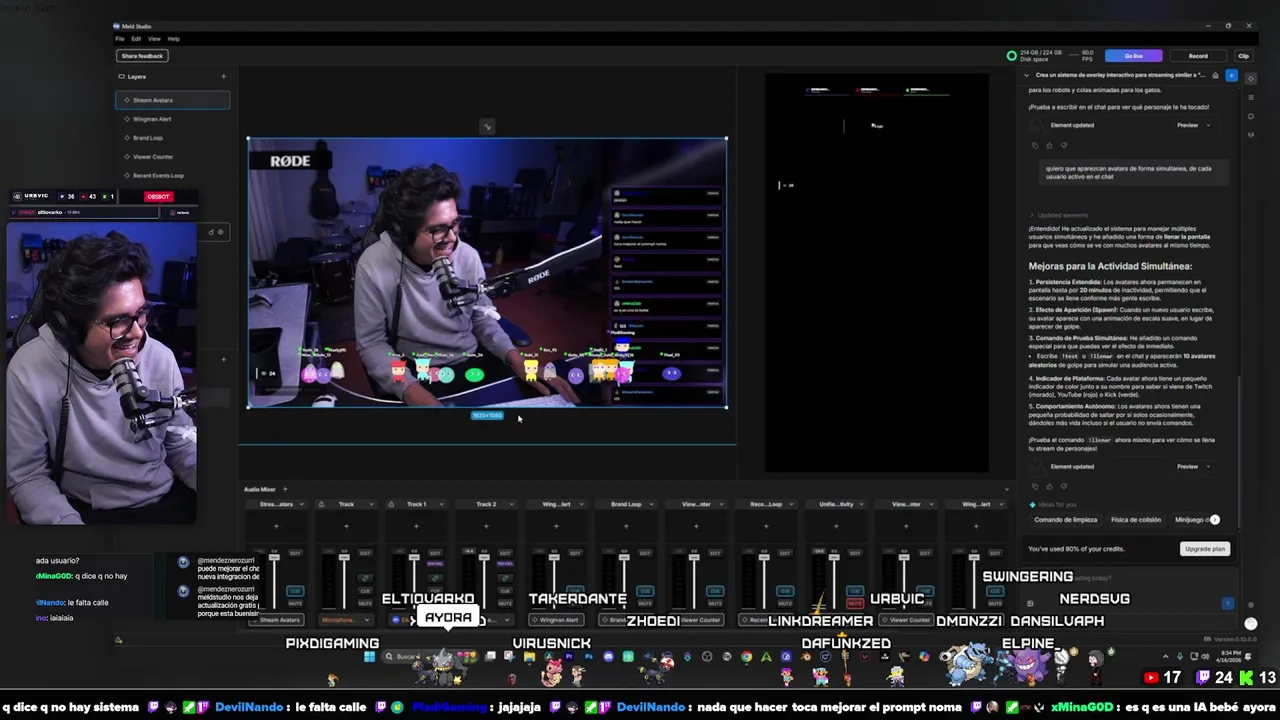Open the chat bubble icon in right sidebar

click(1251, 115)
